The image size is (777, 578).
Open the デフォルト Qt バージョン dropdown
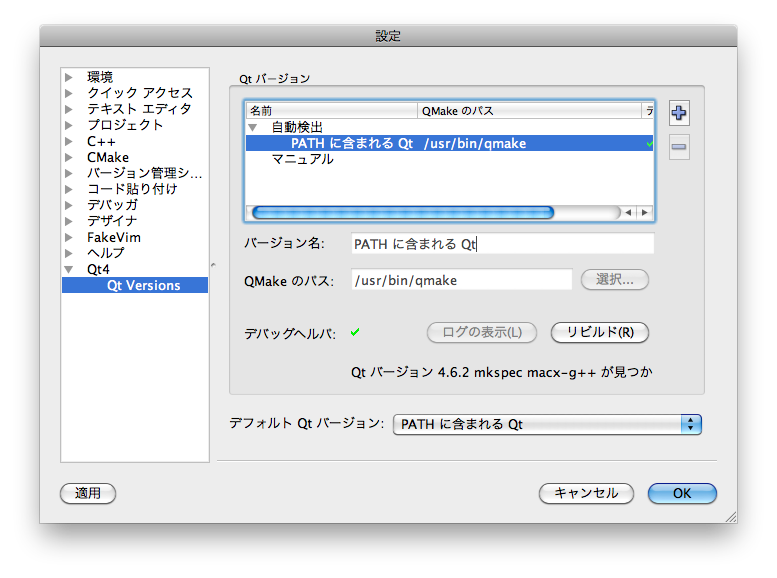click(x=547, y=424)
